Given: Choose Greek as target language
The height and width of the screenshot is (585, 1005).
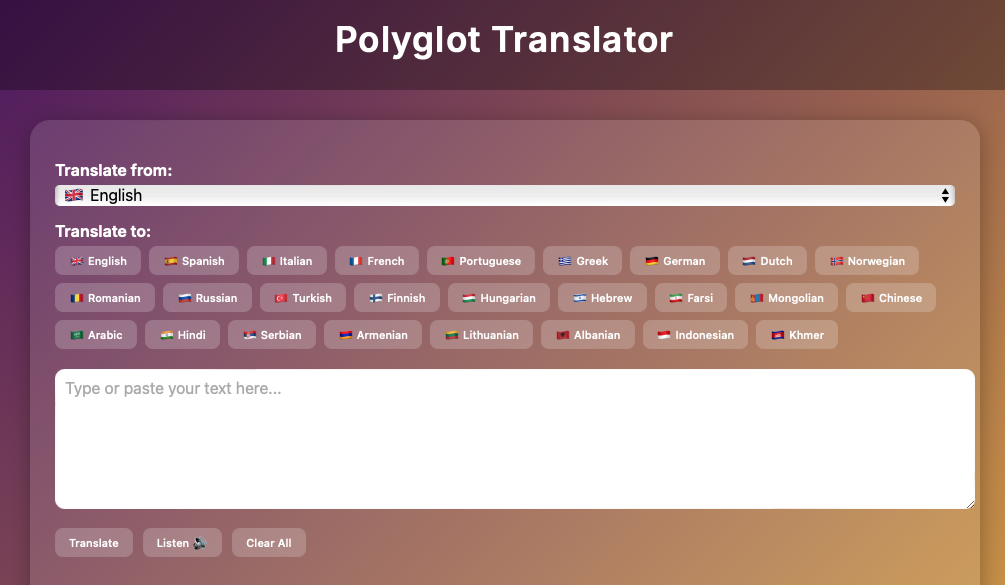Looking at the screenshot, I should point(582,261).
